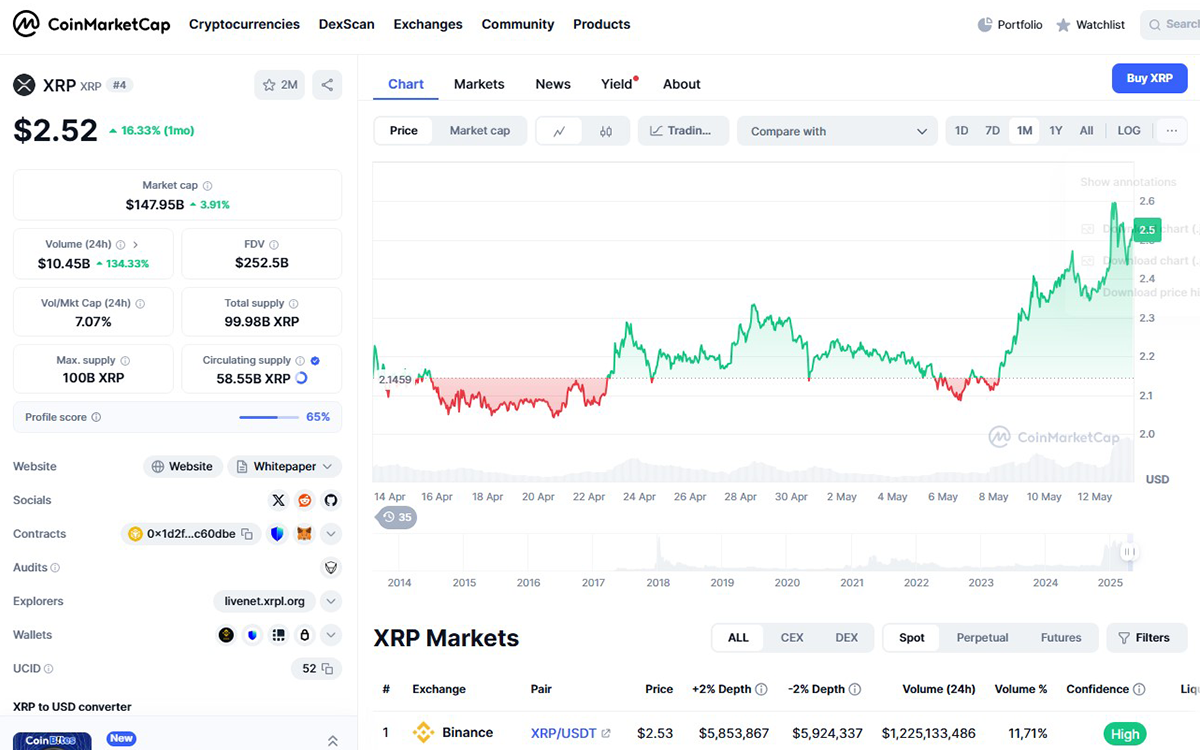Switch to the News tab
Screen dimensions: 1200x750
[x=553, y=84]
